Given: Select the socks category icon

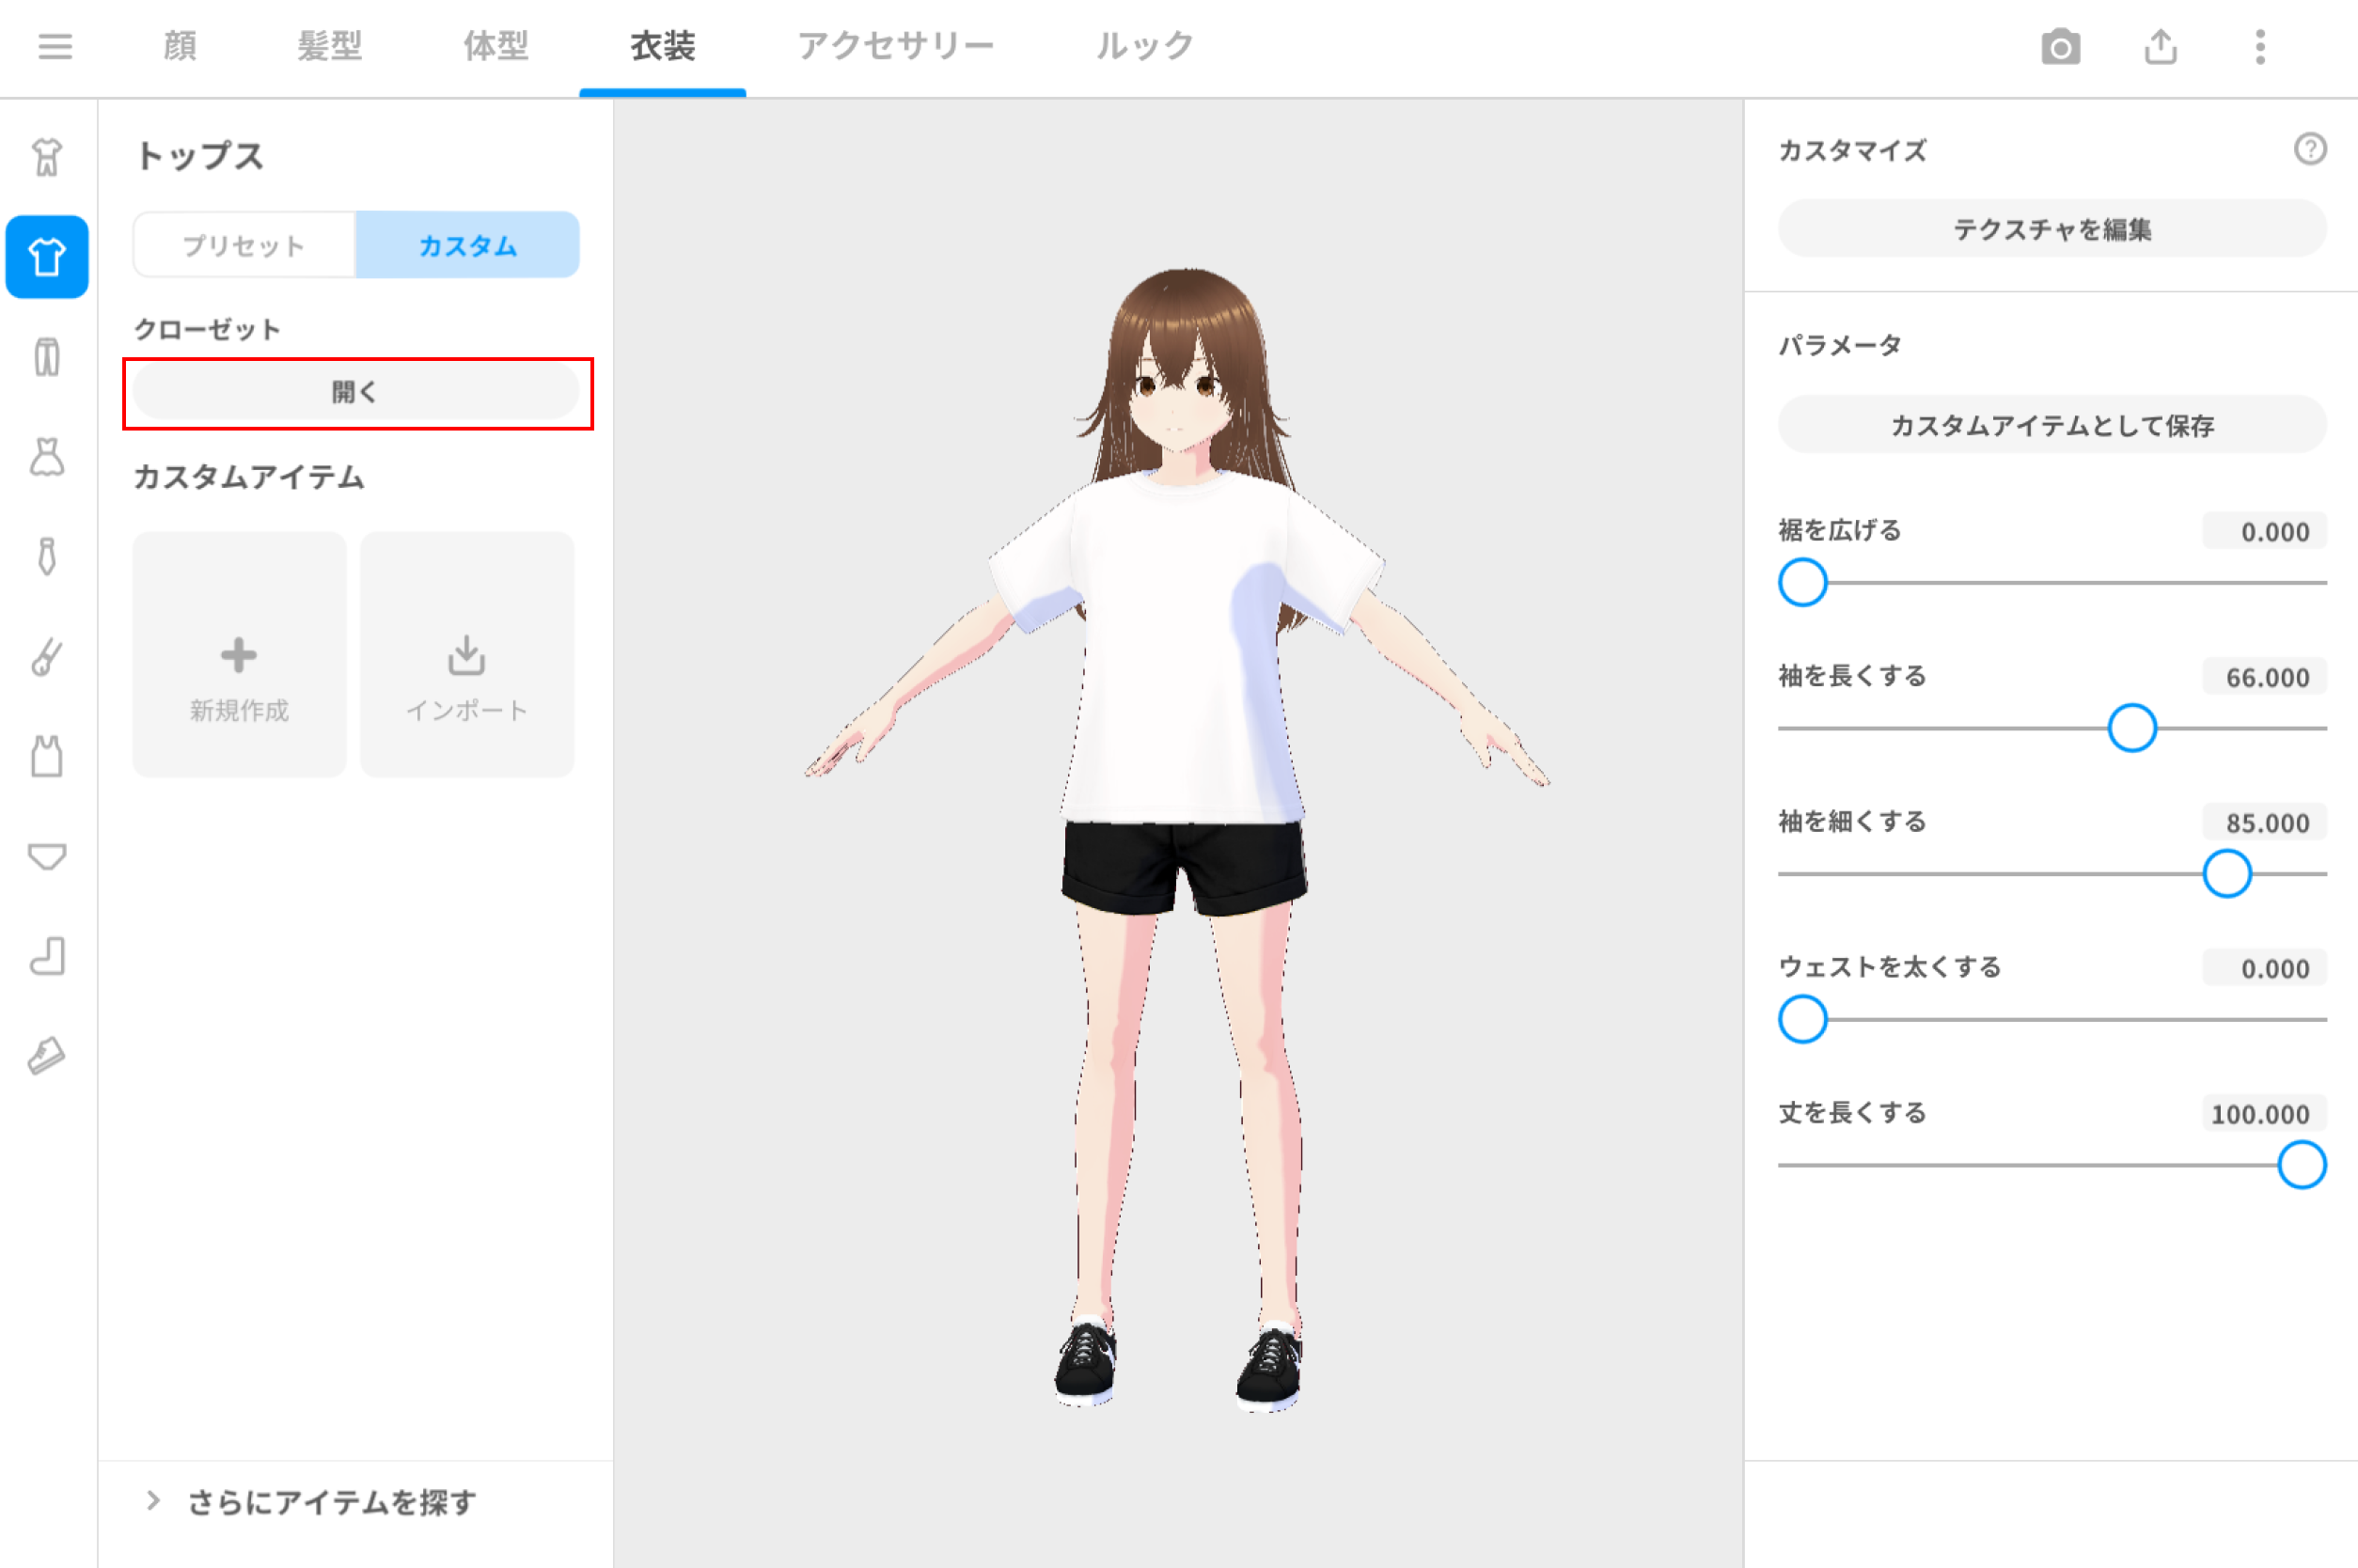Looking at the screenshot, I should (47, 957).
